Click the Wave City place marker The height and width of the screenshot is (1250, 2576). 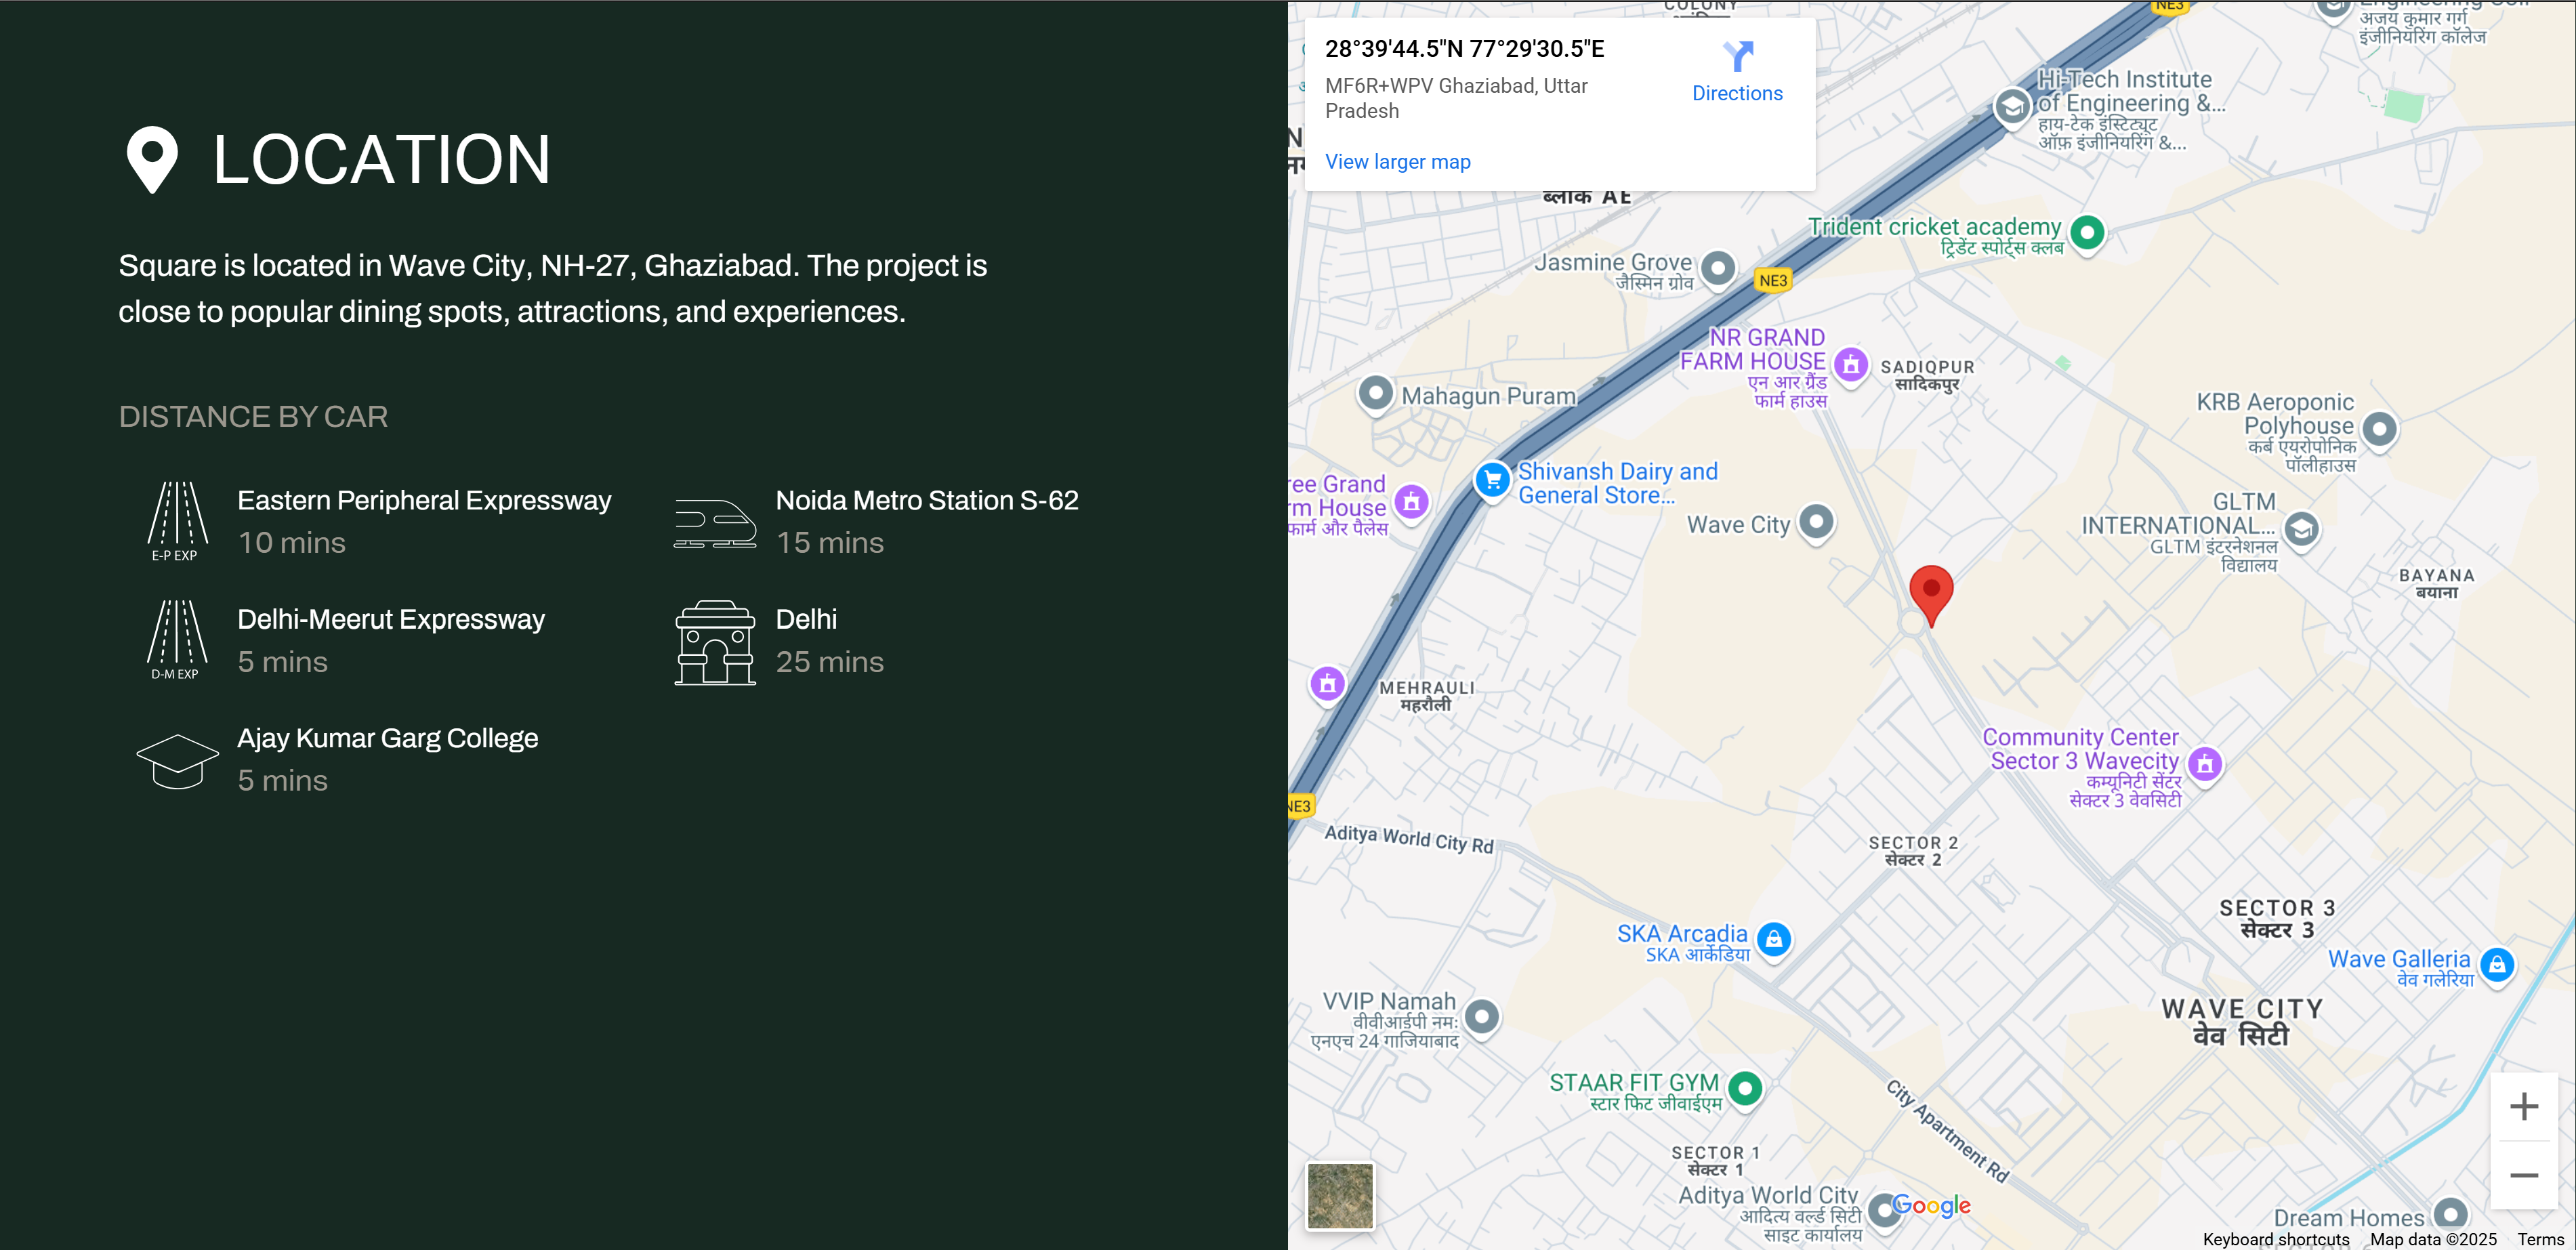click(1816, 521)
